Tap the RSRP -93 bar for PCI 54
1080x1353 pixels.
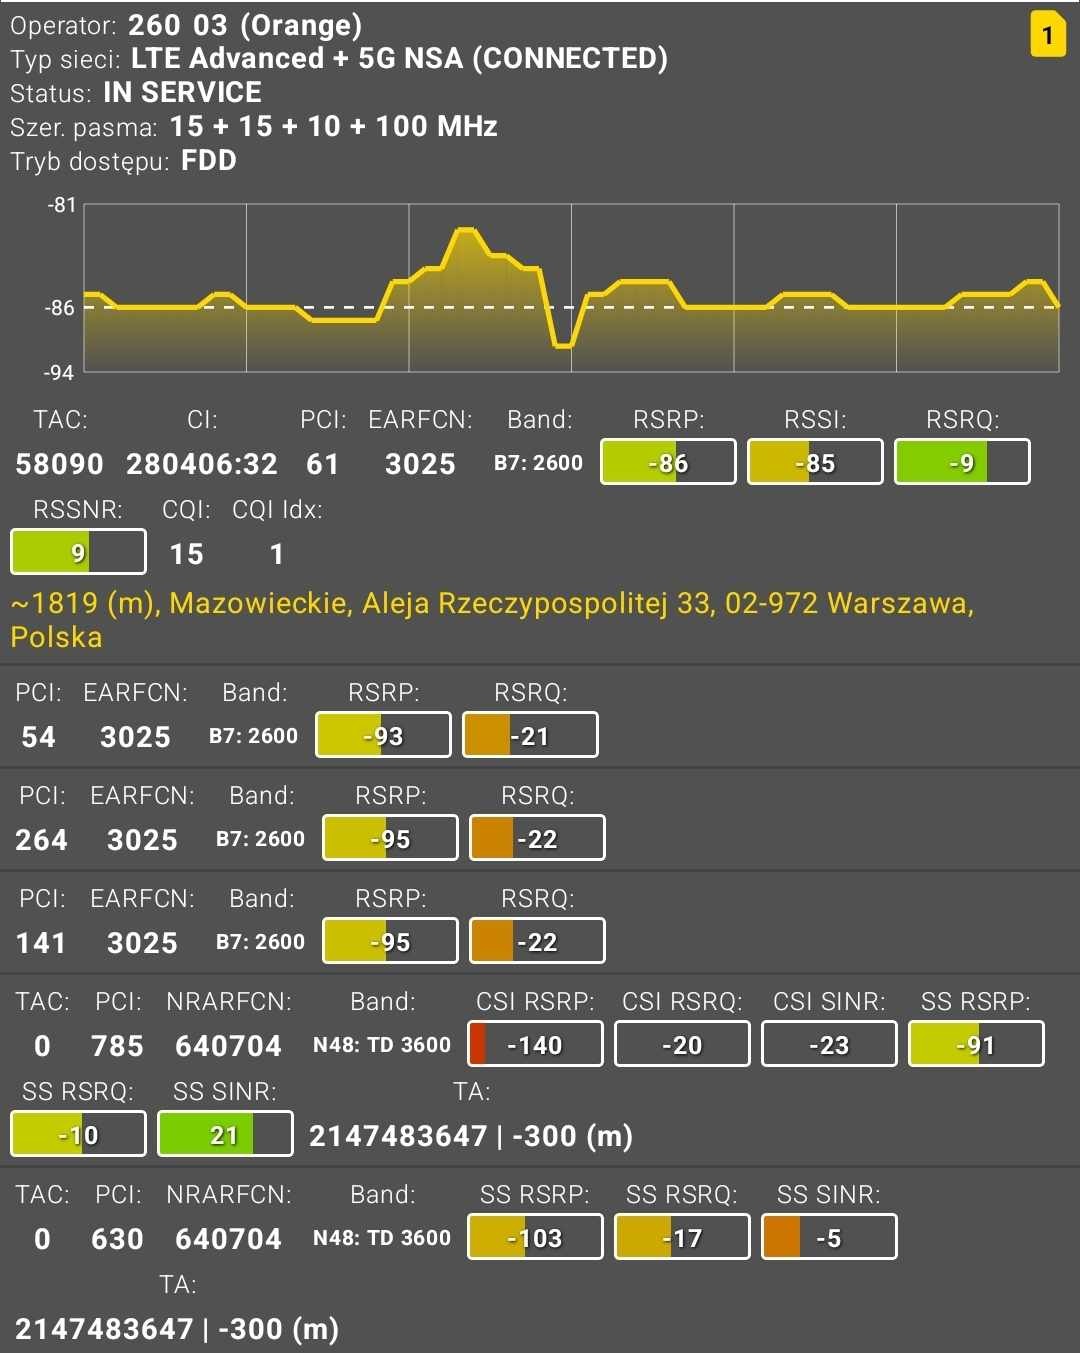point(383,735)
